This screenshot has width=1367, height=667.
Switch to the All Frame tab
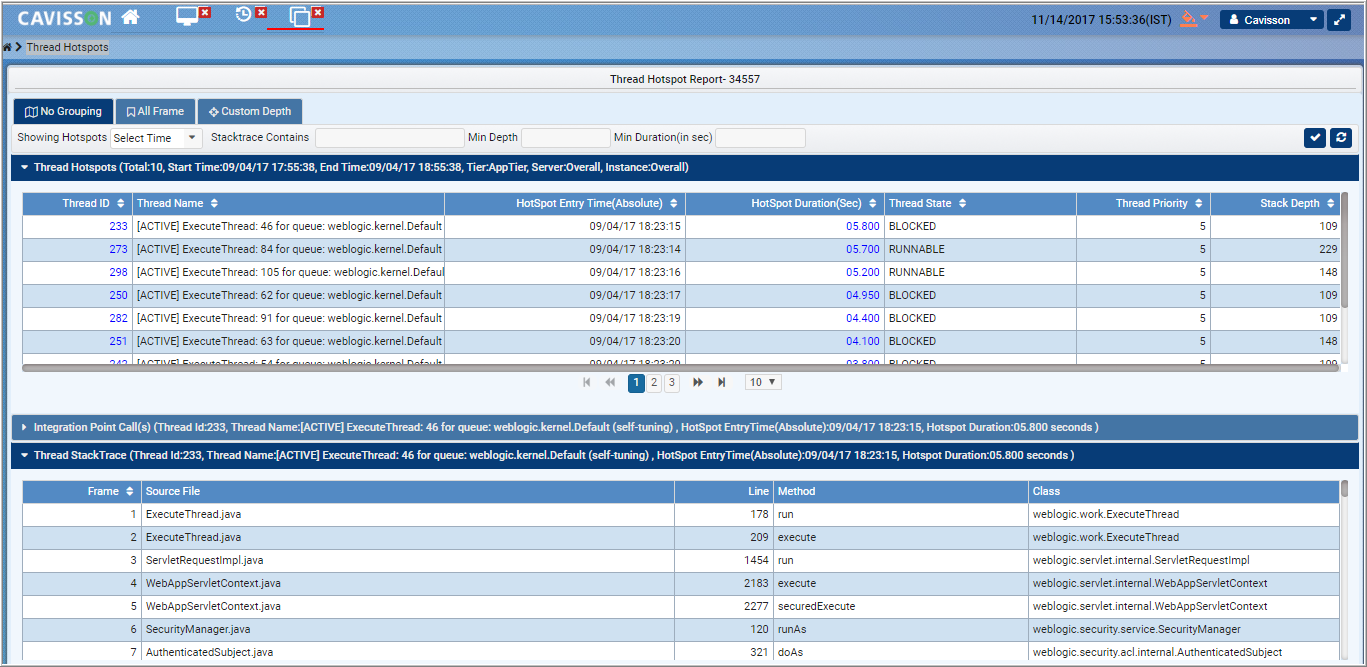pyautogui.click(x=155, y=111)
